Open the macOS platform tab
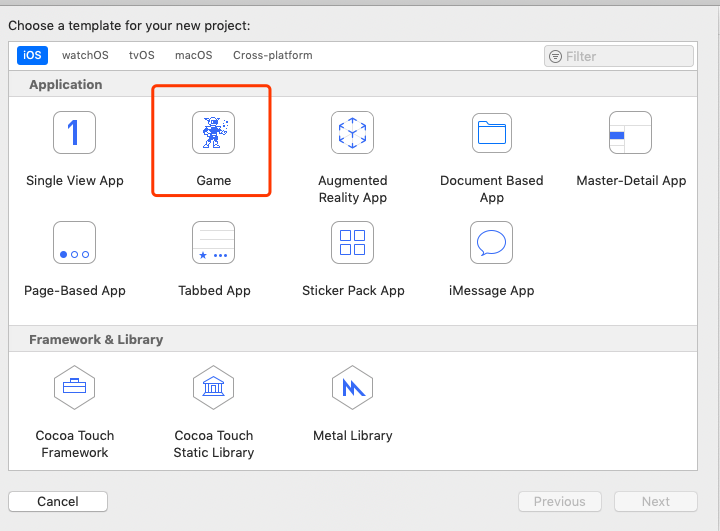720x531 pixels. click(194, 56)
